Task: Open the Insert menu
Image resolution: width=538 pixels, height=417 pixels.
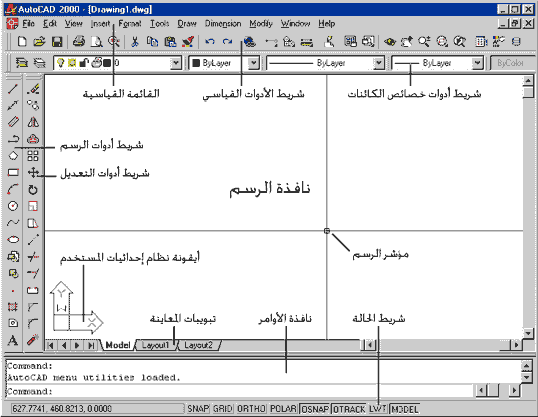Action: (100, 24)
